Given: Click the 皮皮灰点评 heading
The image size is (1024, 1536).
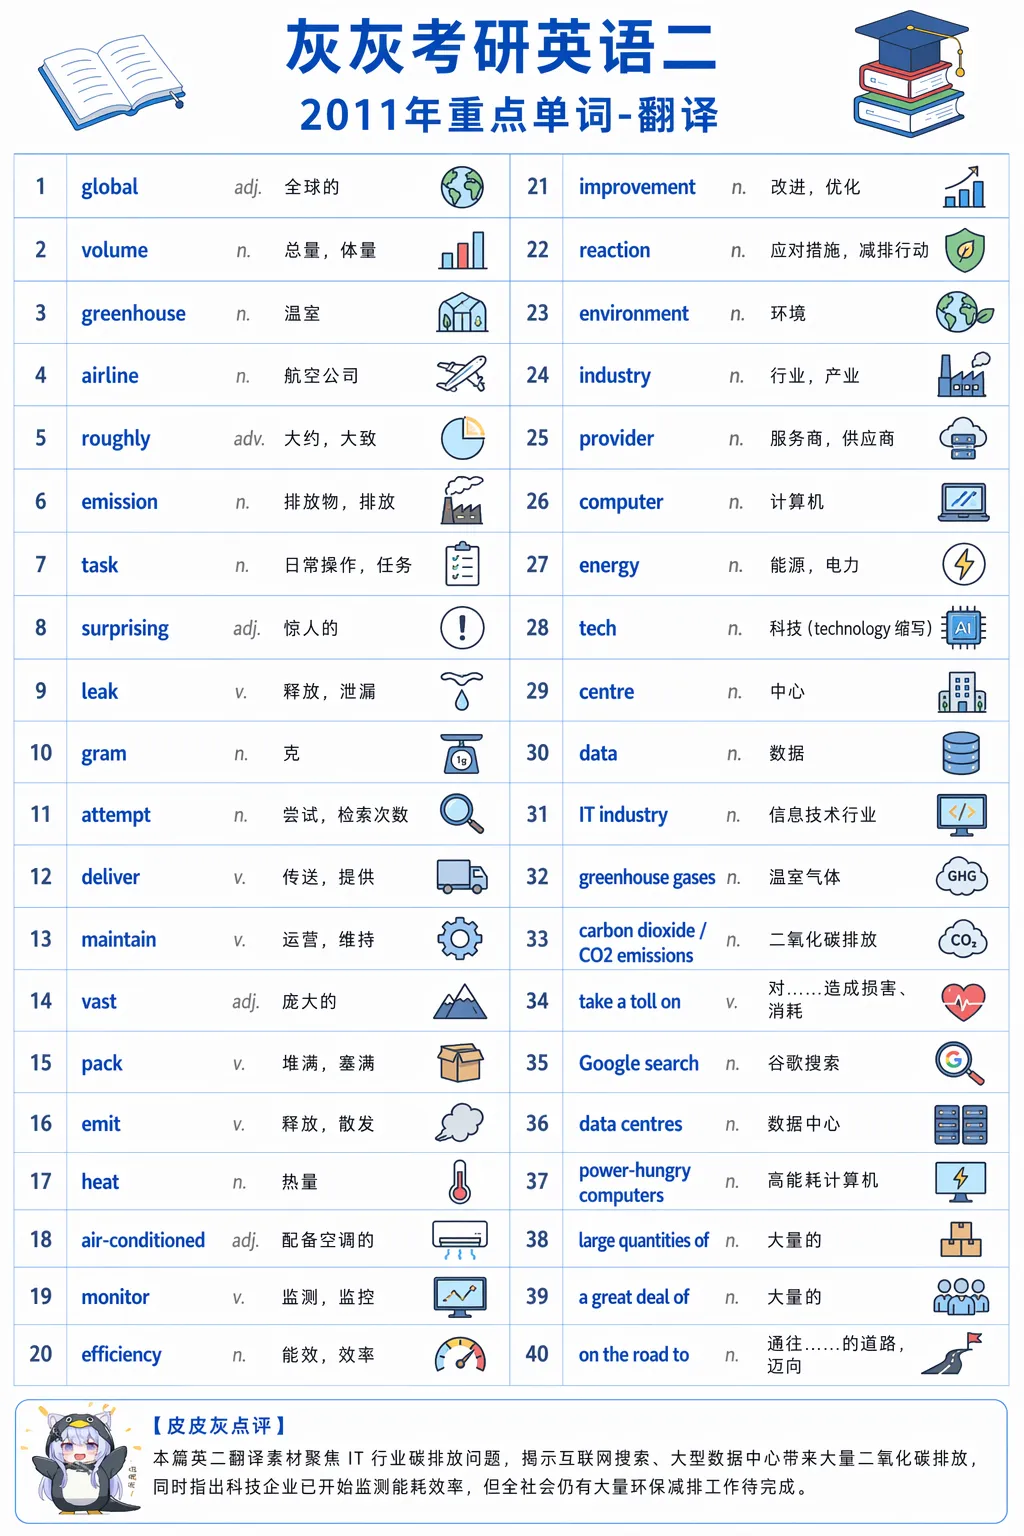Looking at the screenshot, I should point(220,1425).
